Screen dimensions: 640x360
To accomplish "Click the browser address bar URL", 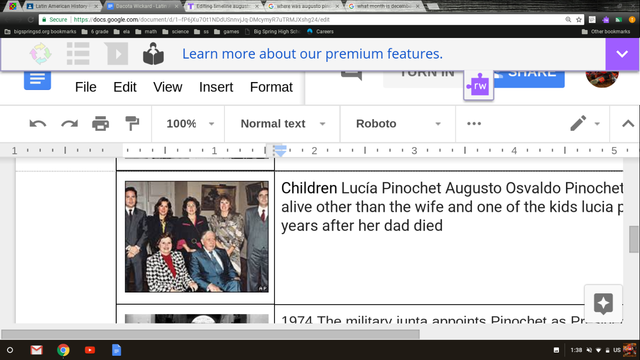I will (202, 20).
